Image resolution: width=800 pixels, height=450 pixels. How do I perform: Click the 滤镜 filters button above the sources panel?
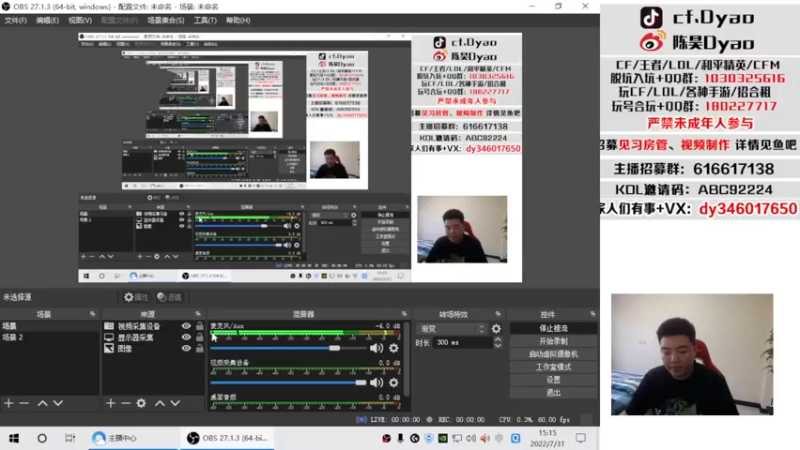169,297
